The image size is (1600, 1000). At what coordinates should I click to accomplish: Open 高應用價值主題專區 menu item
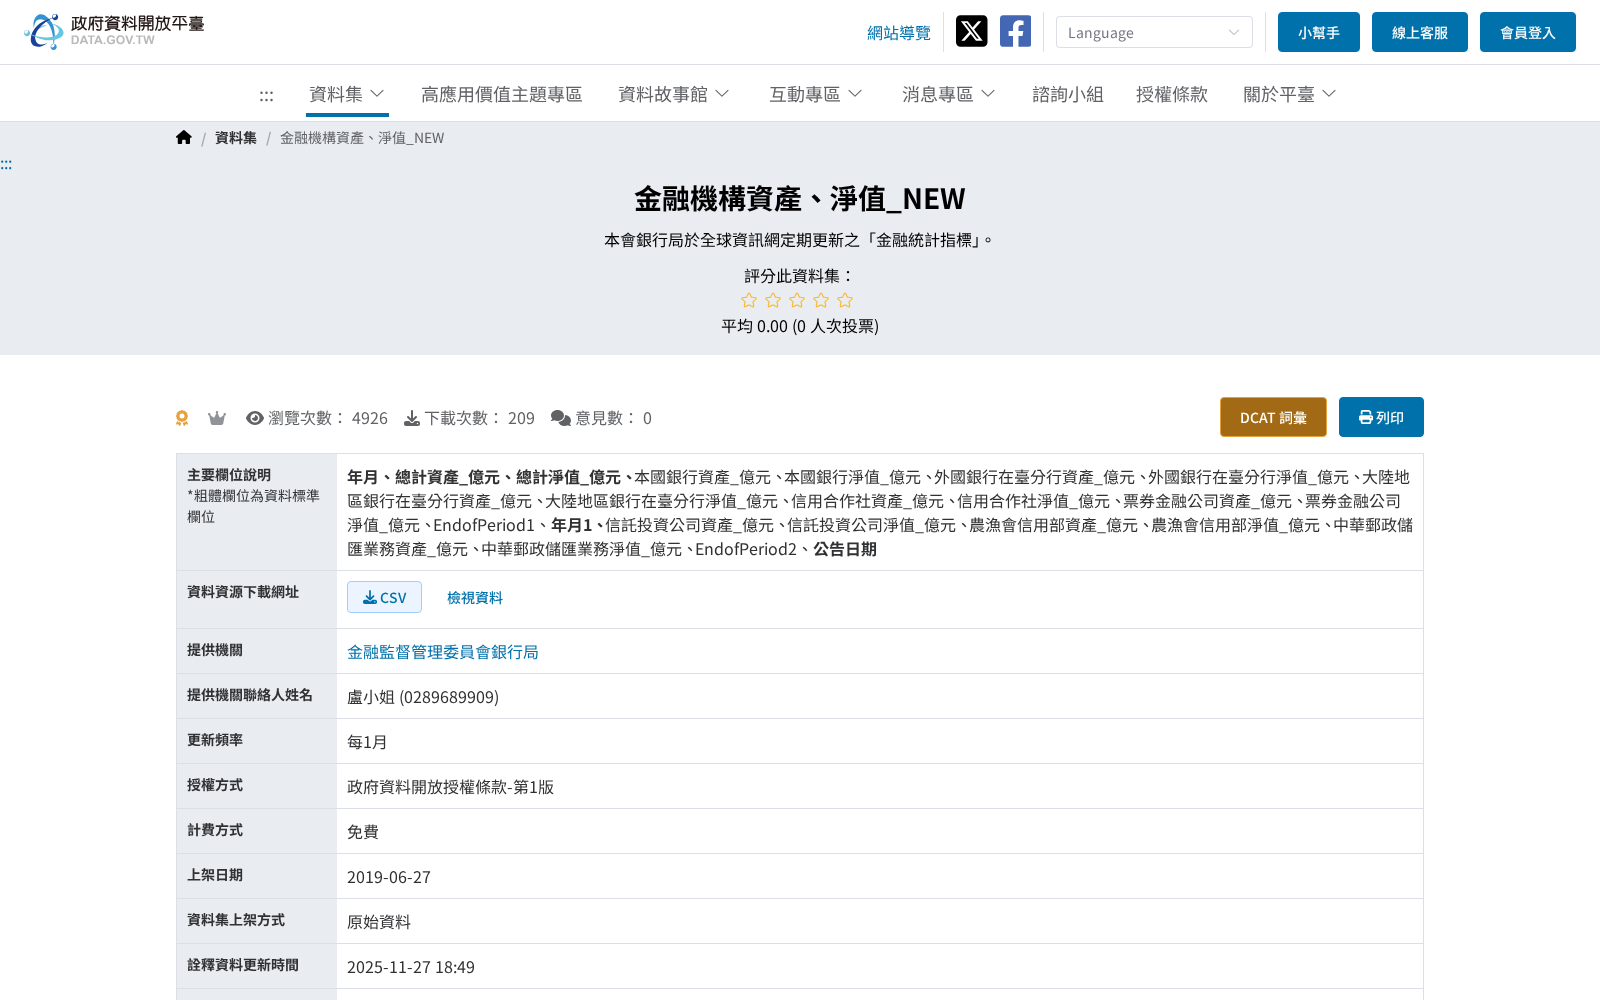pos(502,94)
